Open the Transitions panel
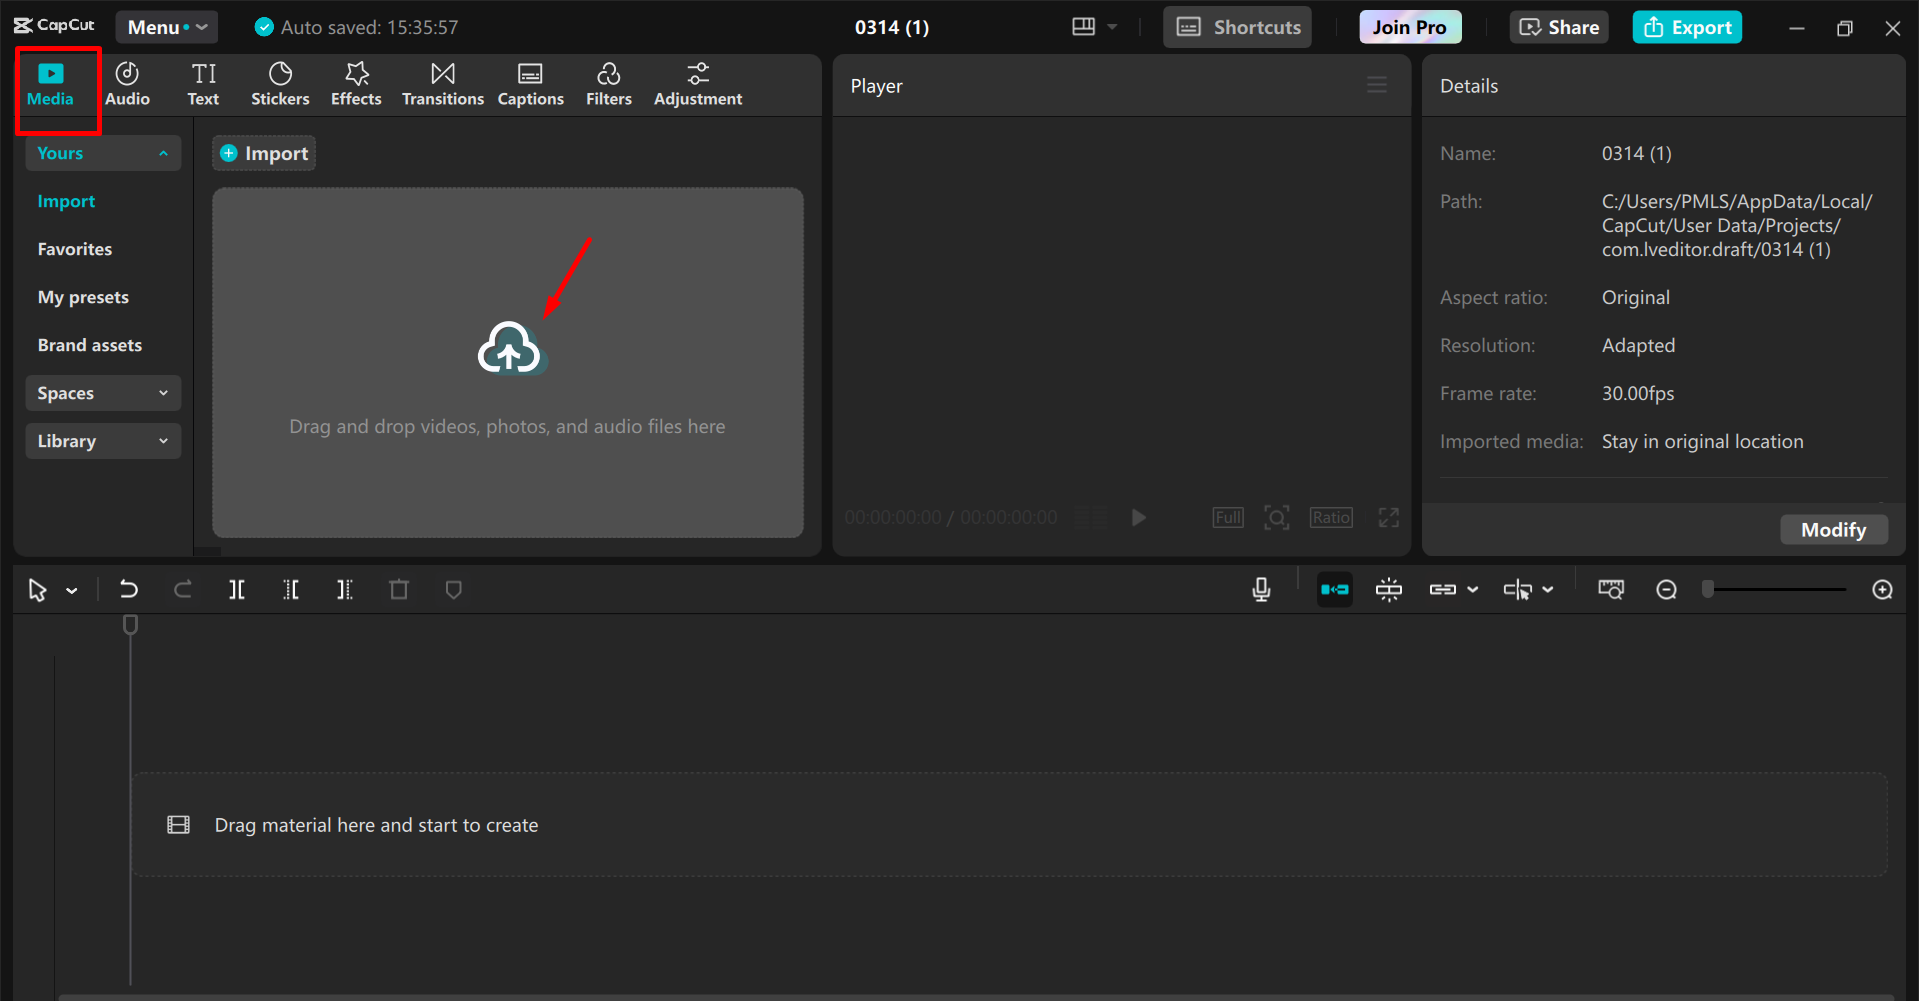The width and height of the screenshot is (1919, 1001). 442,83
